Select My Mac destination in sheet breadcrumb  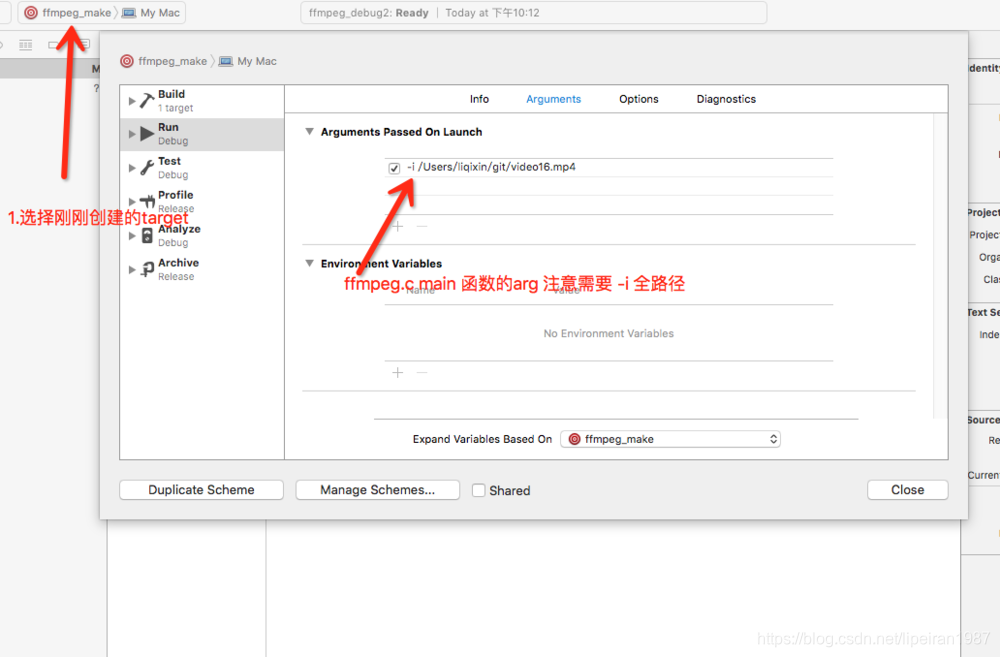point(257,61)
